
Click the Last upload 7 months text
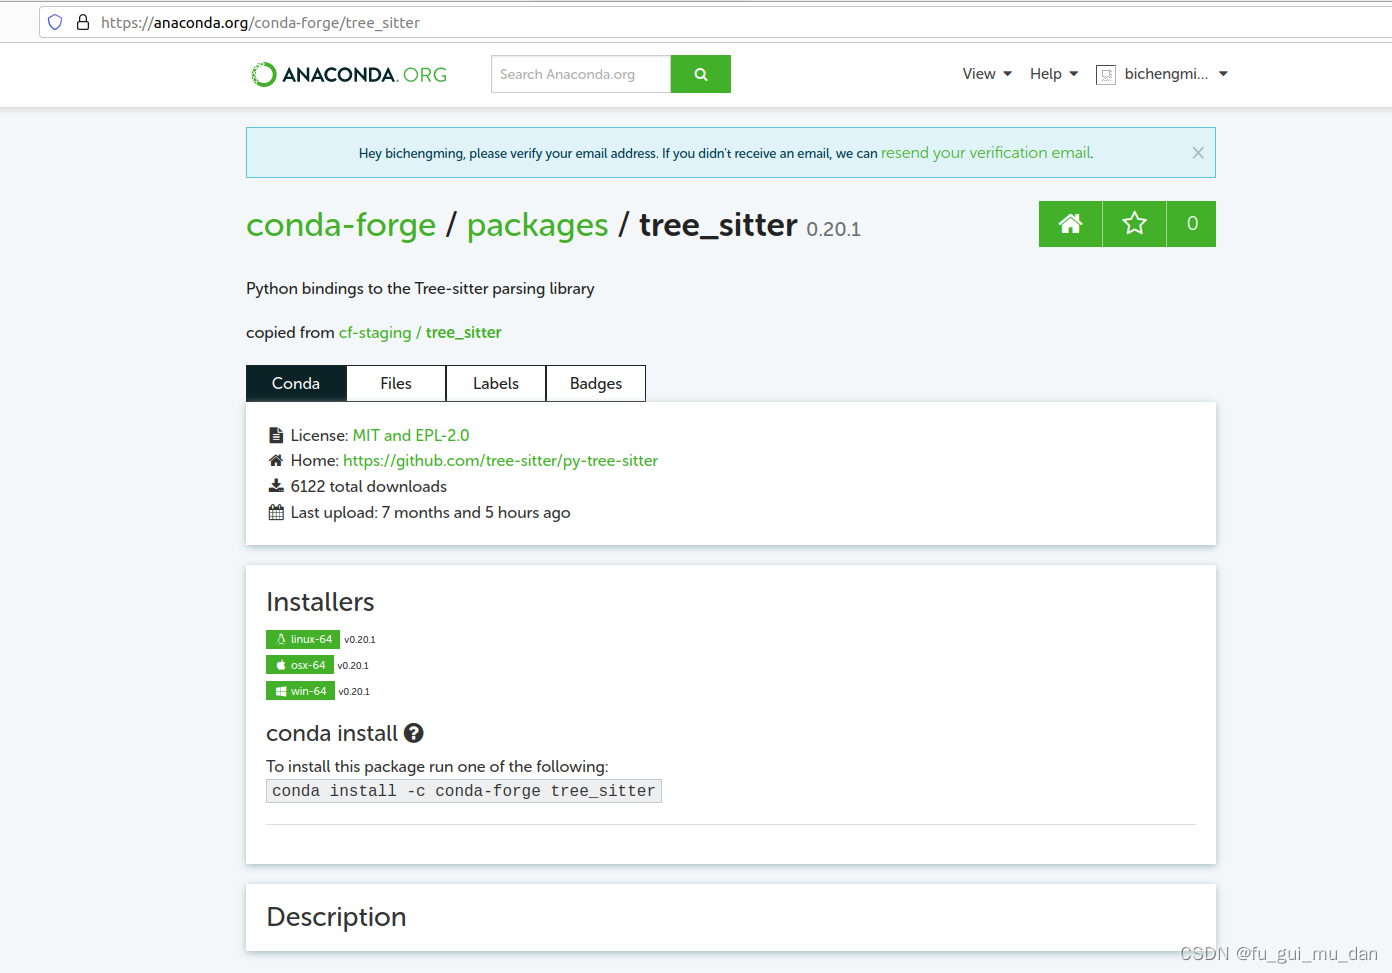pyautogui.click(x=431, y=512)
